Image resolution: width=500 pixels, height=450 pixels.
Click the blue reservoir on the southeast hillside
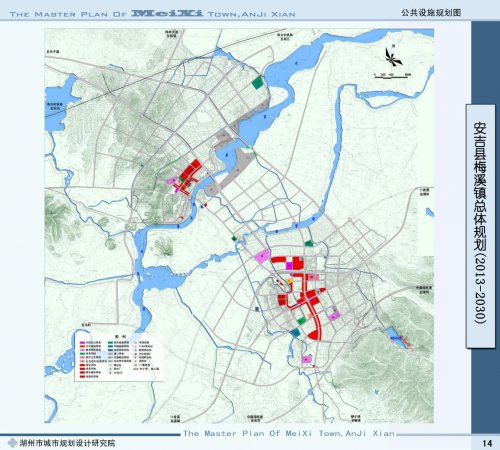coord(395,338)
